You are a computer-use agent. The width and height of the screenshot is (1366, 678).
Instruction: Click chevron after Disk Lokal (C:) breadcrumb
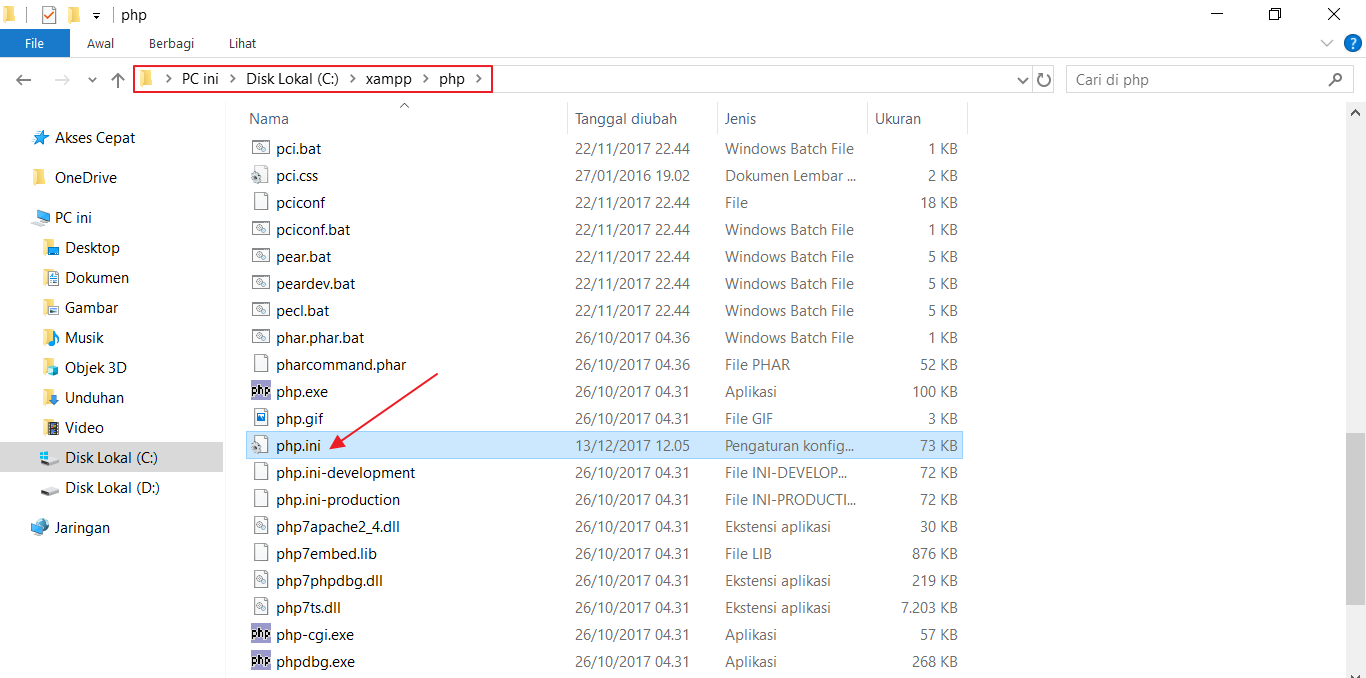click(351, 79)
